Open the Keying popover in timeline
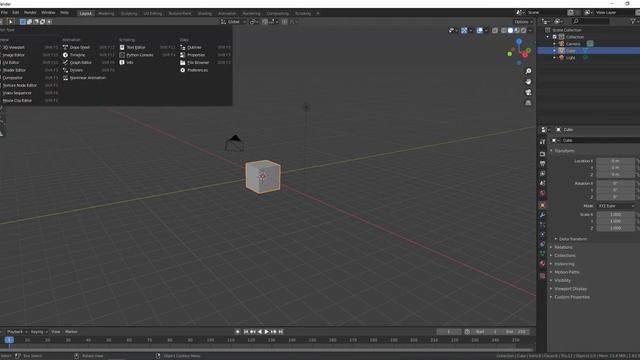The image size is (640, 360). tap(39, 332)
